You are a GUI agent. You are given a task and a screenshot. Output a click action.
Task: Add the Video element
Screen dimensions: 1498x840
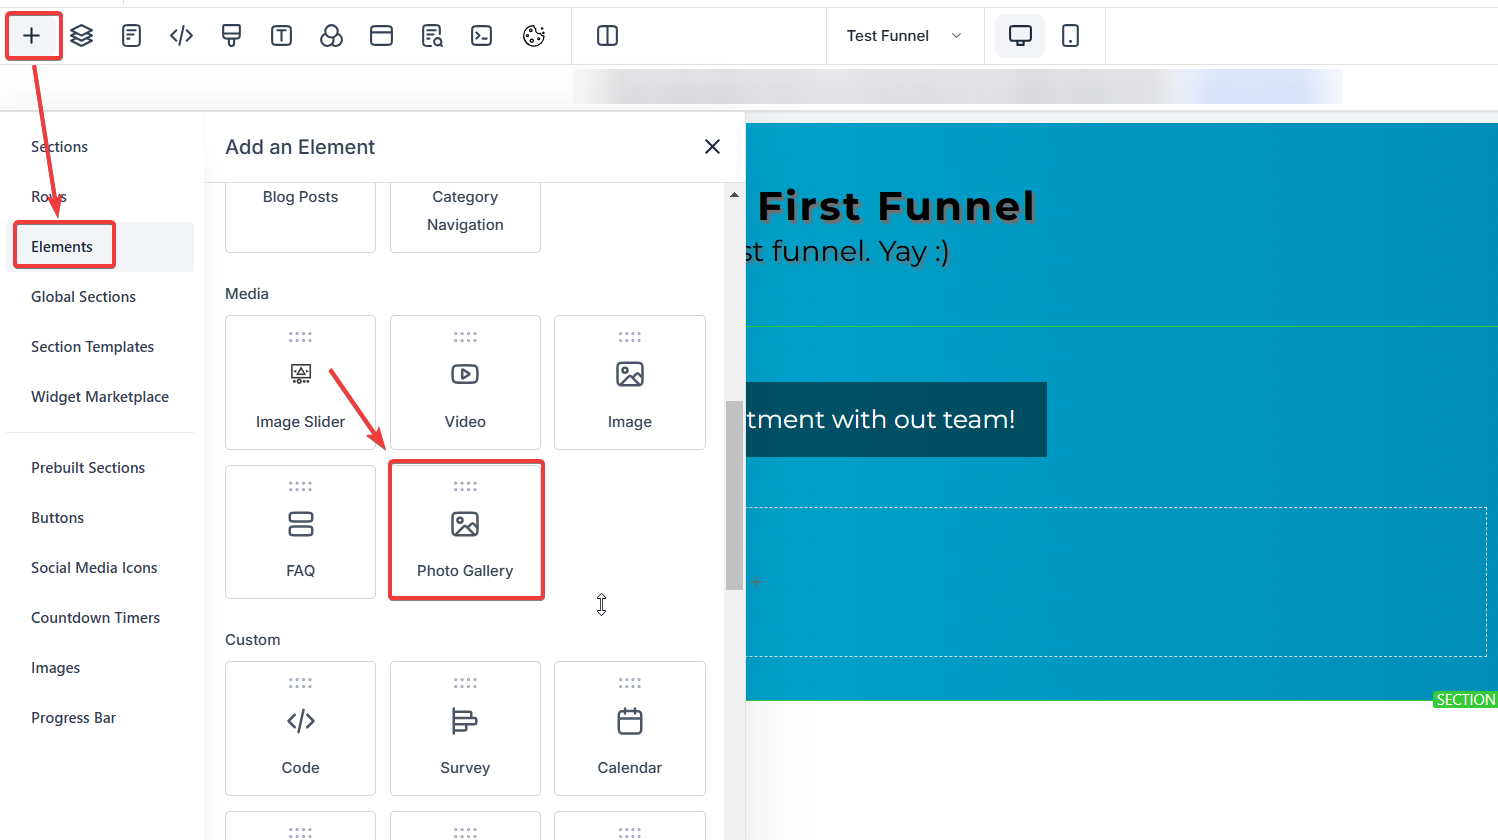465,383
